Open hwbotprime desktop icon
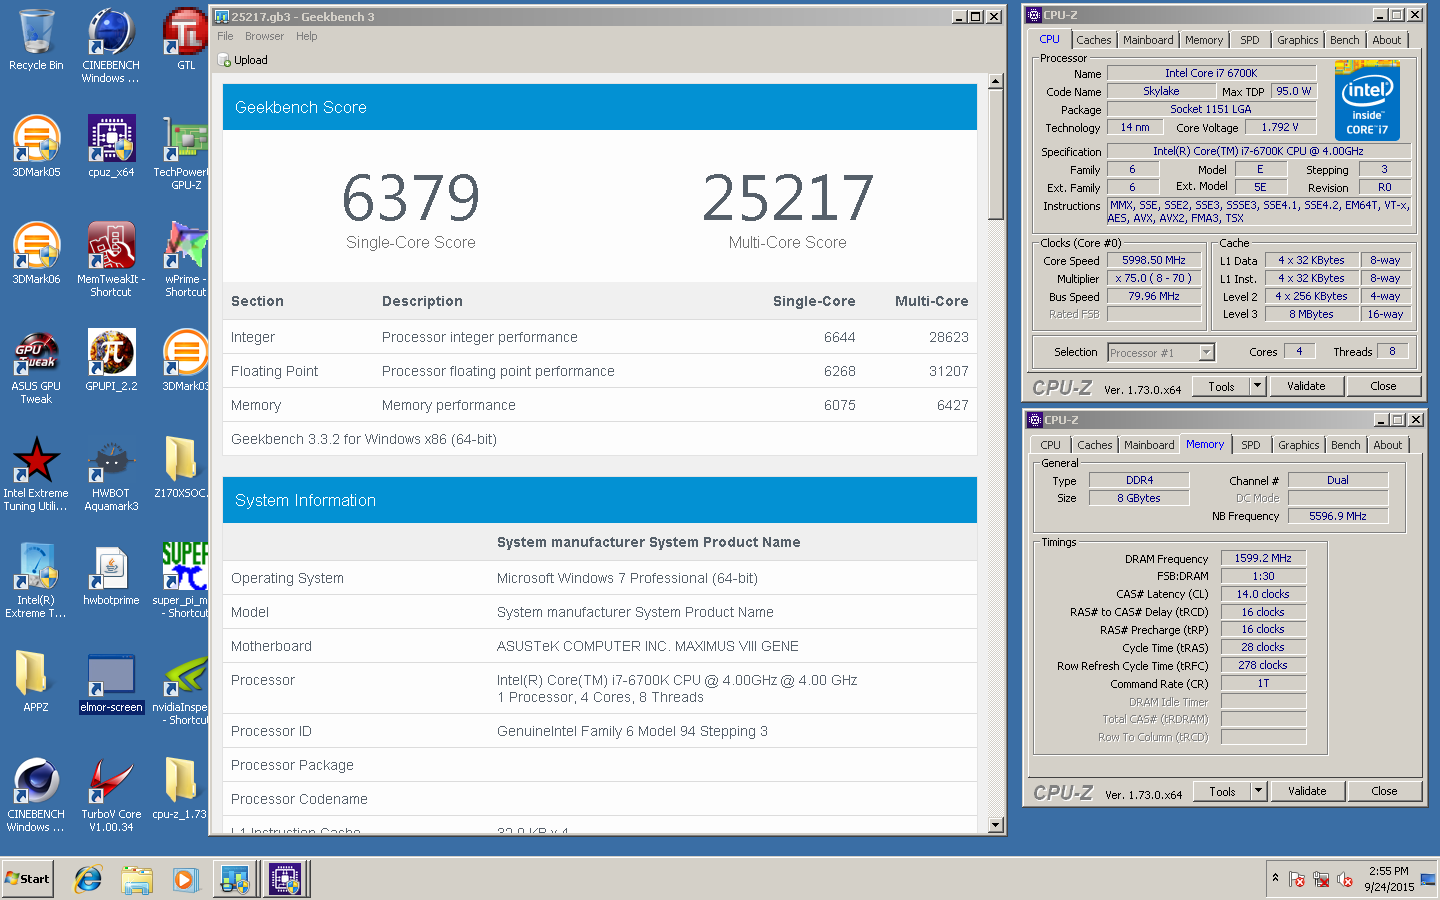This screenshot has width=1440, height=900. click(x=111, y=575)
